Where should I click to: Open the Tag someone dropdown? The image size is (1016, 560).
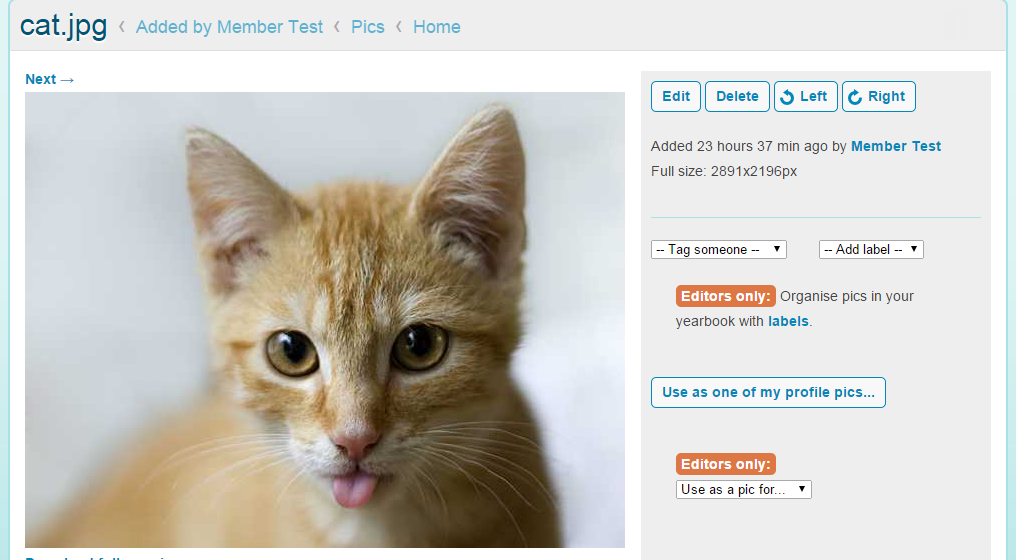click(x=718, y=250)
